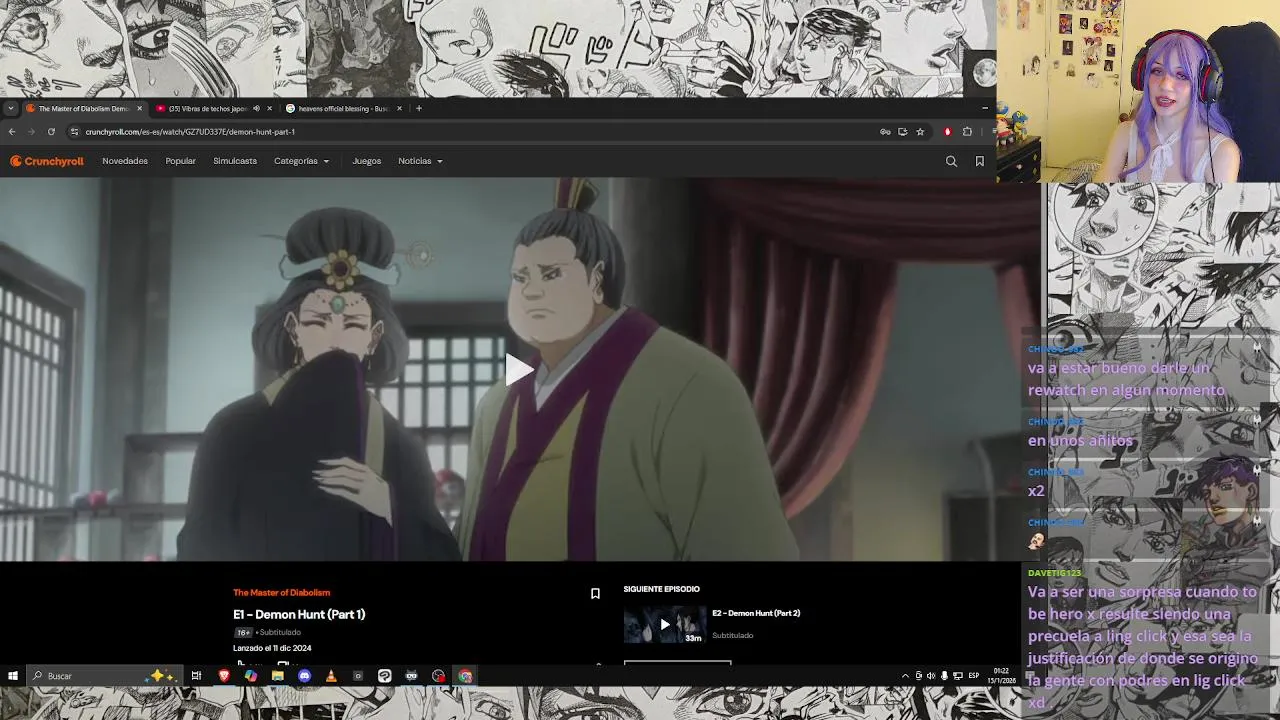Viewport: 1280px width, 720px height.
Task: Click the SIGUIENTE EPISODIO heading
Action: tap(661, 589)
